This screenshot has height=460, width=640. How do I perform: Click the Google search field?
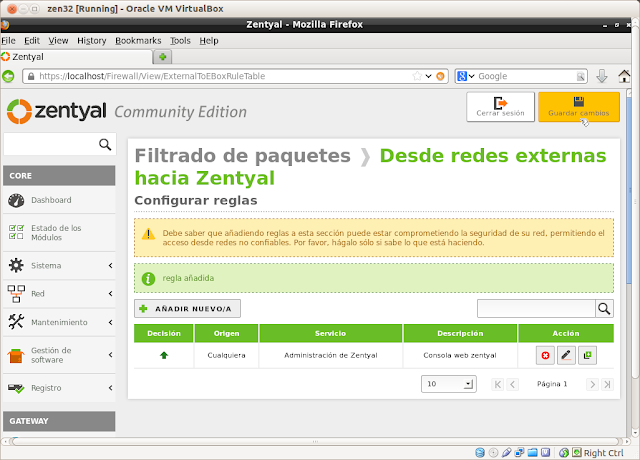click(x=527, y=76)
